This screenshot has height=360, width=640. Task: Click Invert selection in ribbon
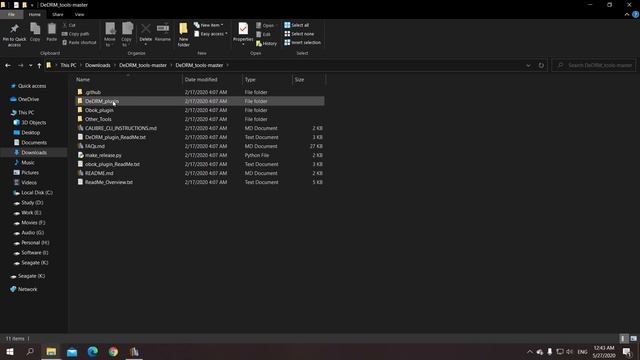(x=302, y=42)
